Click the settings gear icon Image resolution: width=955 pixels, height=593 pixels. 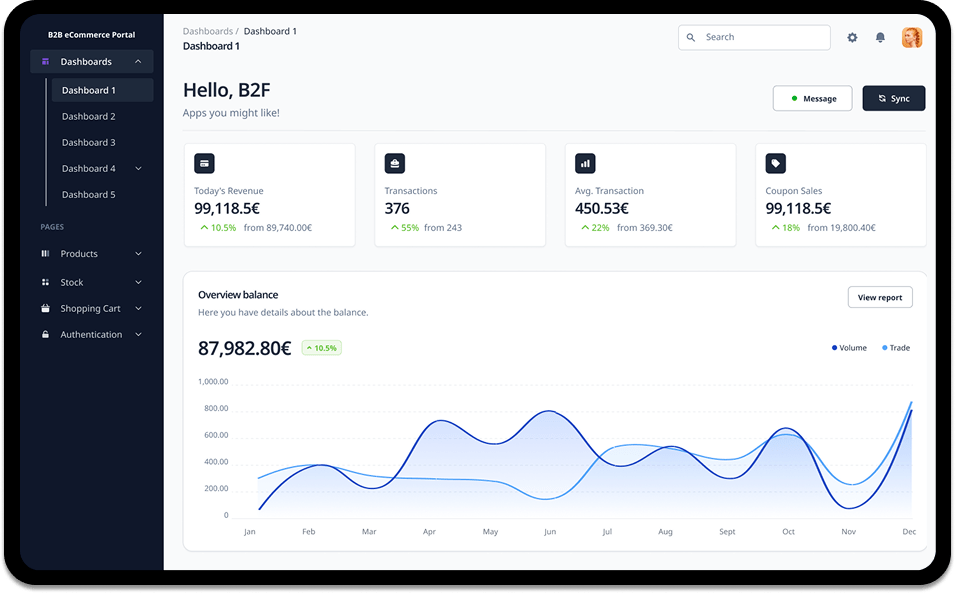pyautogui.click(x=852, y=38)
